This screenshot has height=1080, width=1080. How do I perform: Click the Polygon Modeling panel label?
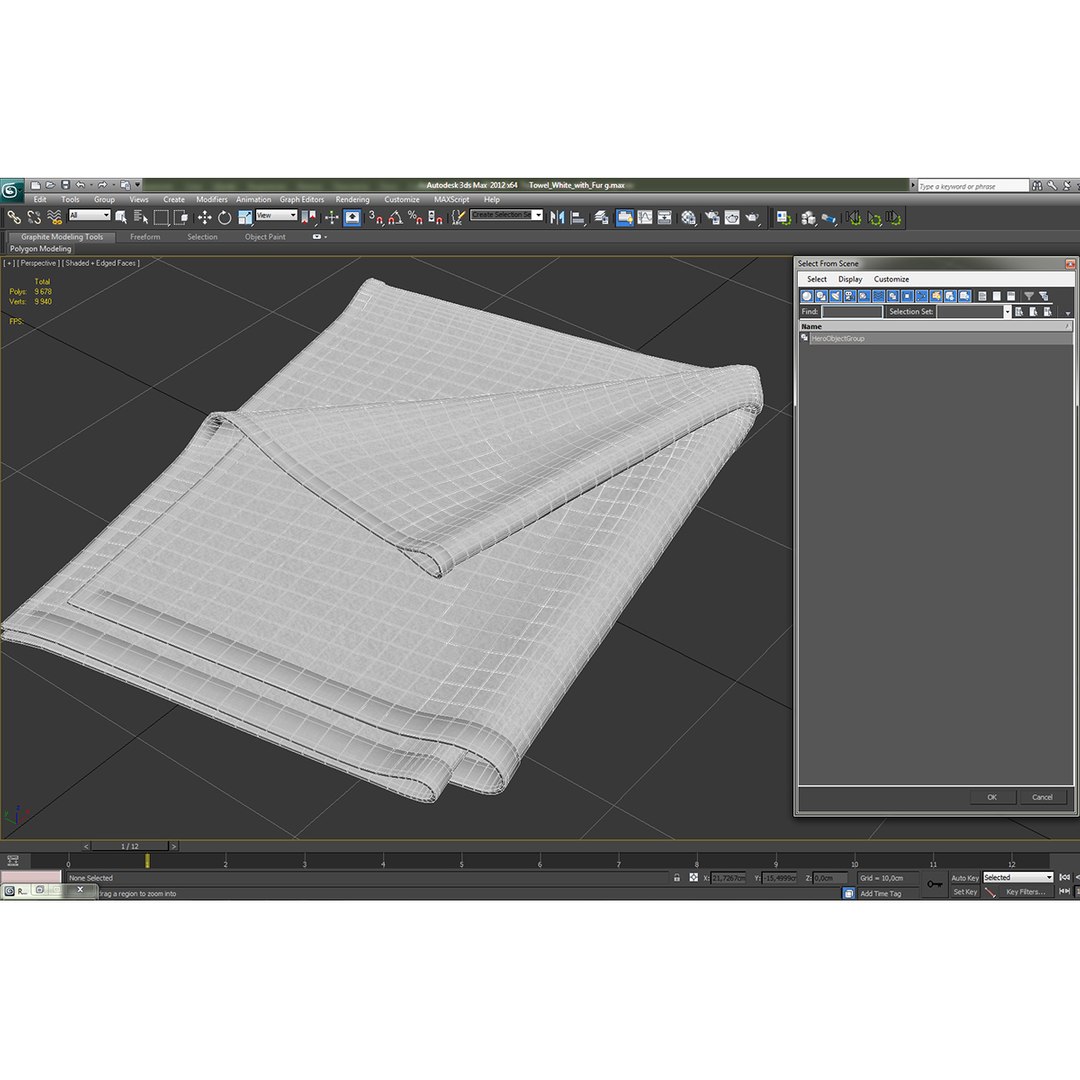pos(40,249)
